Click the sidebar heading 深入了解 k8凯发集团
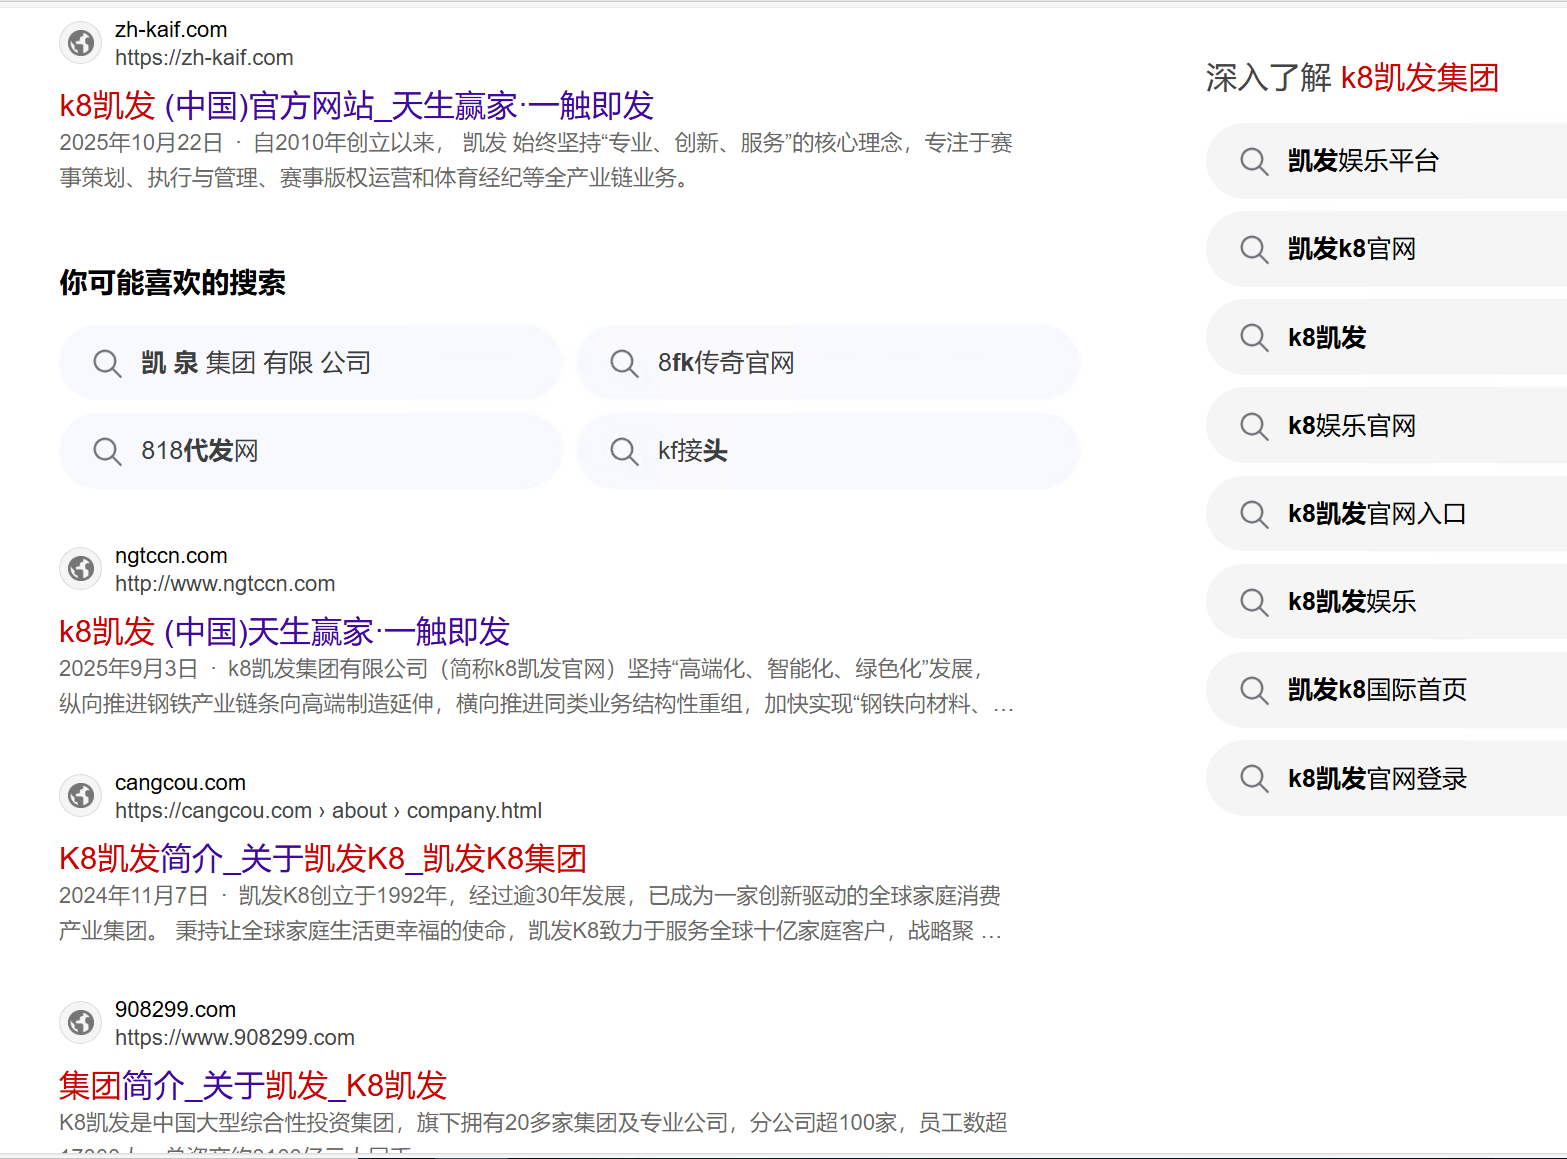 pos(1352,78)
